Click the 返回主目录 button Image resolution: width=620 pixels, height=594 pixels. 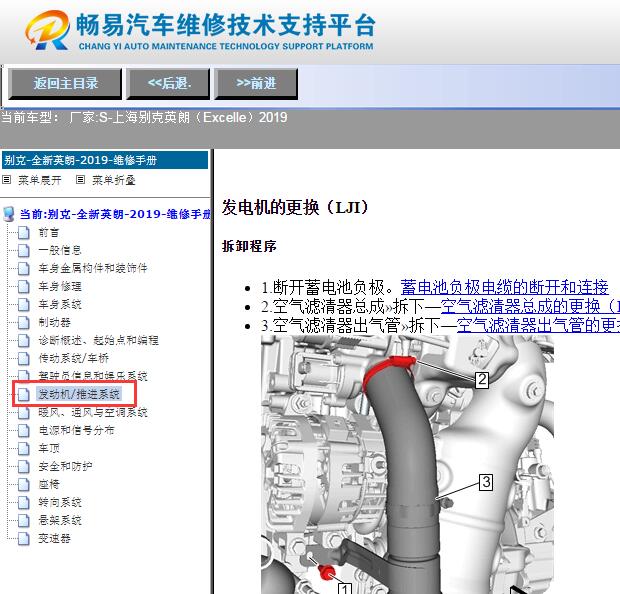65,83
